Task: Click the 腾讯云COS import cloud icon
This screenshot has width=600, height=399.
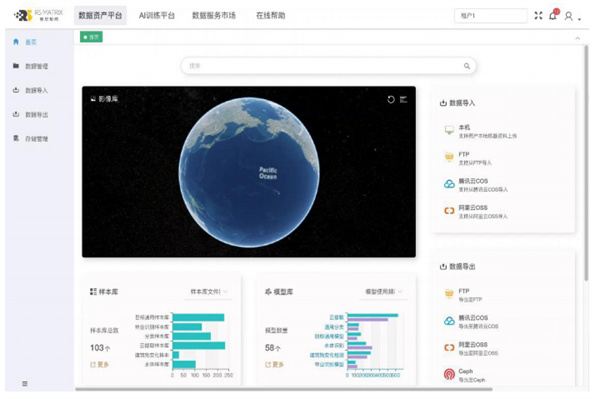Action: [x=449, y=184]
